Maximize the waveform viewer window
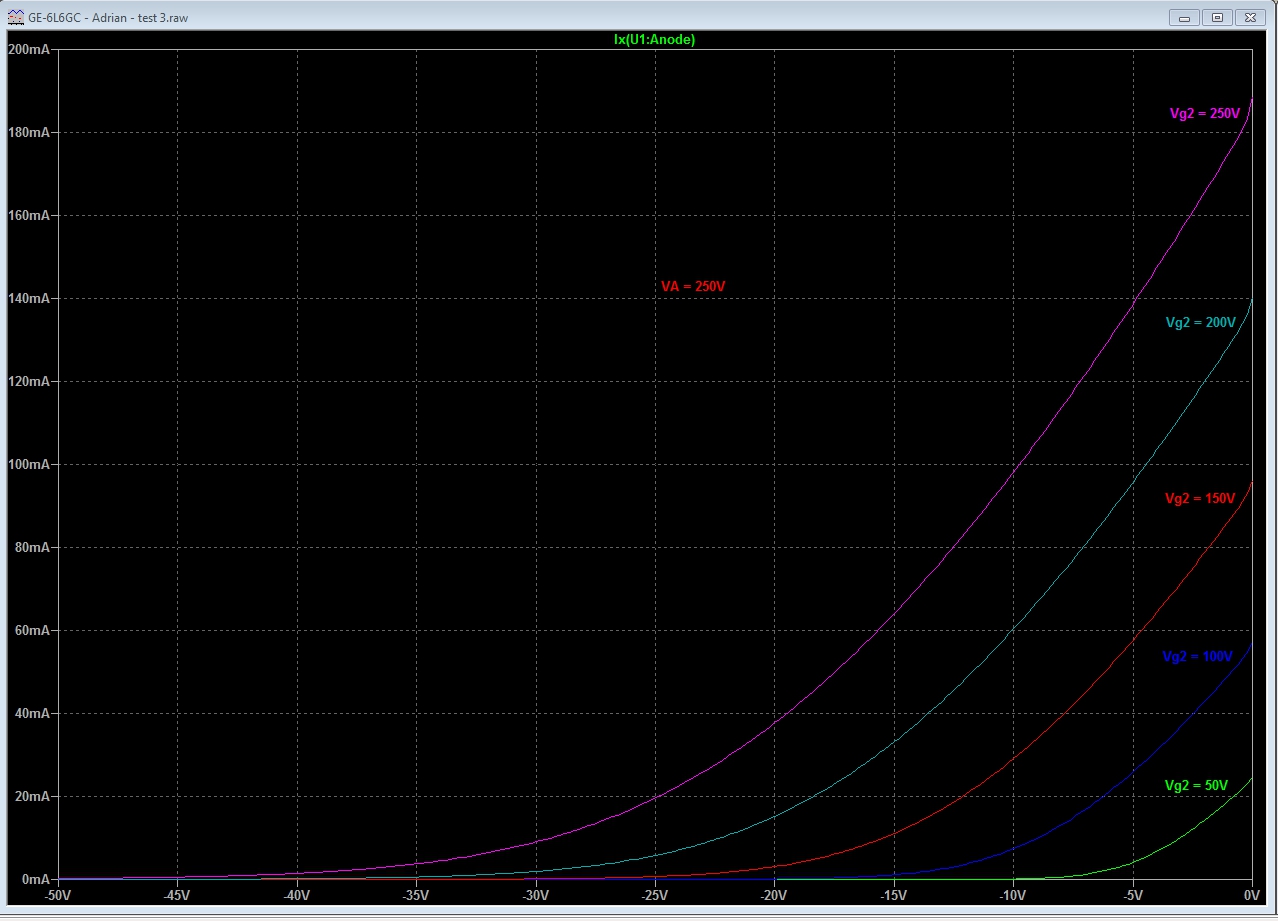Screen dimensions: 1278x921 pos(1216,17)
